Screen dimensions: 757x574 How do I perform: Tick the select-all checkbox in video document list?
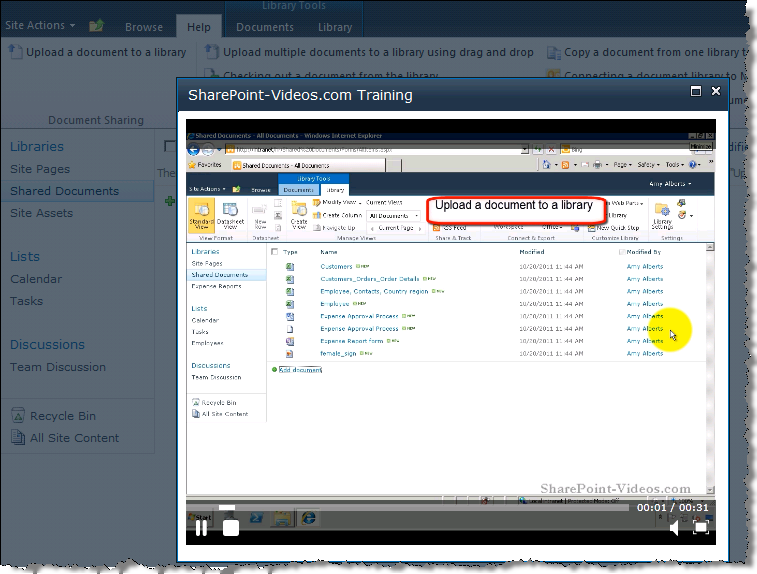coord(275,252)
